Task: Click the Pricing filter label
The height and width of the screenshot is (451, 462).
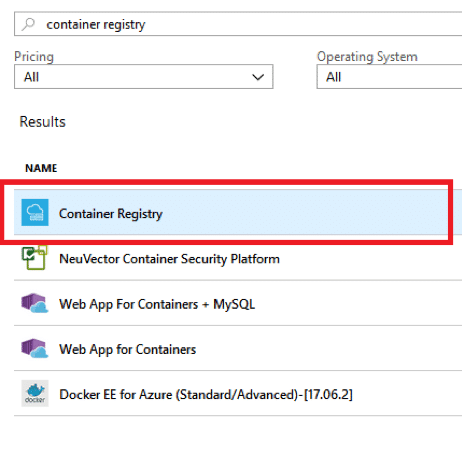Action: 34,56
